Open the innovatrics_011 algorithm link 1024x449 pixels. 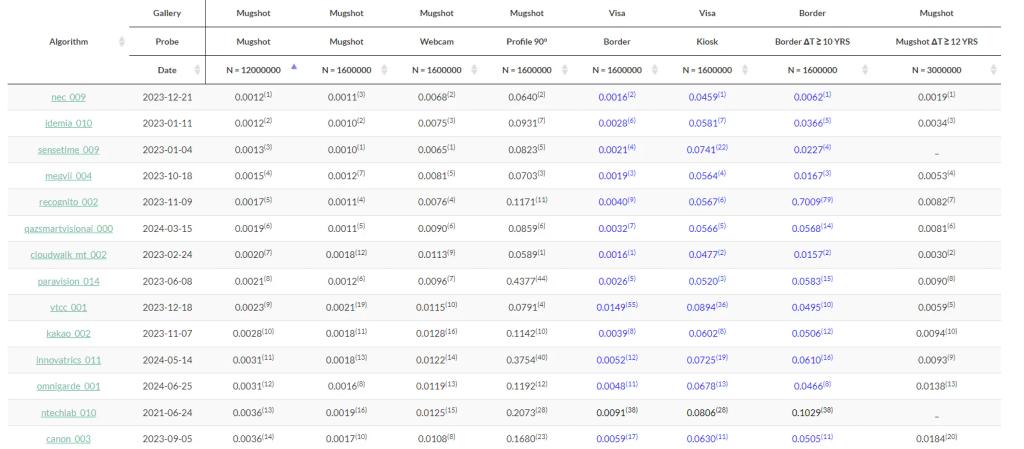click(x=69, y=360)
